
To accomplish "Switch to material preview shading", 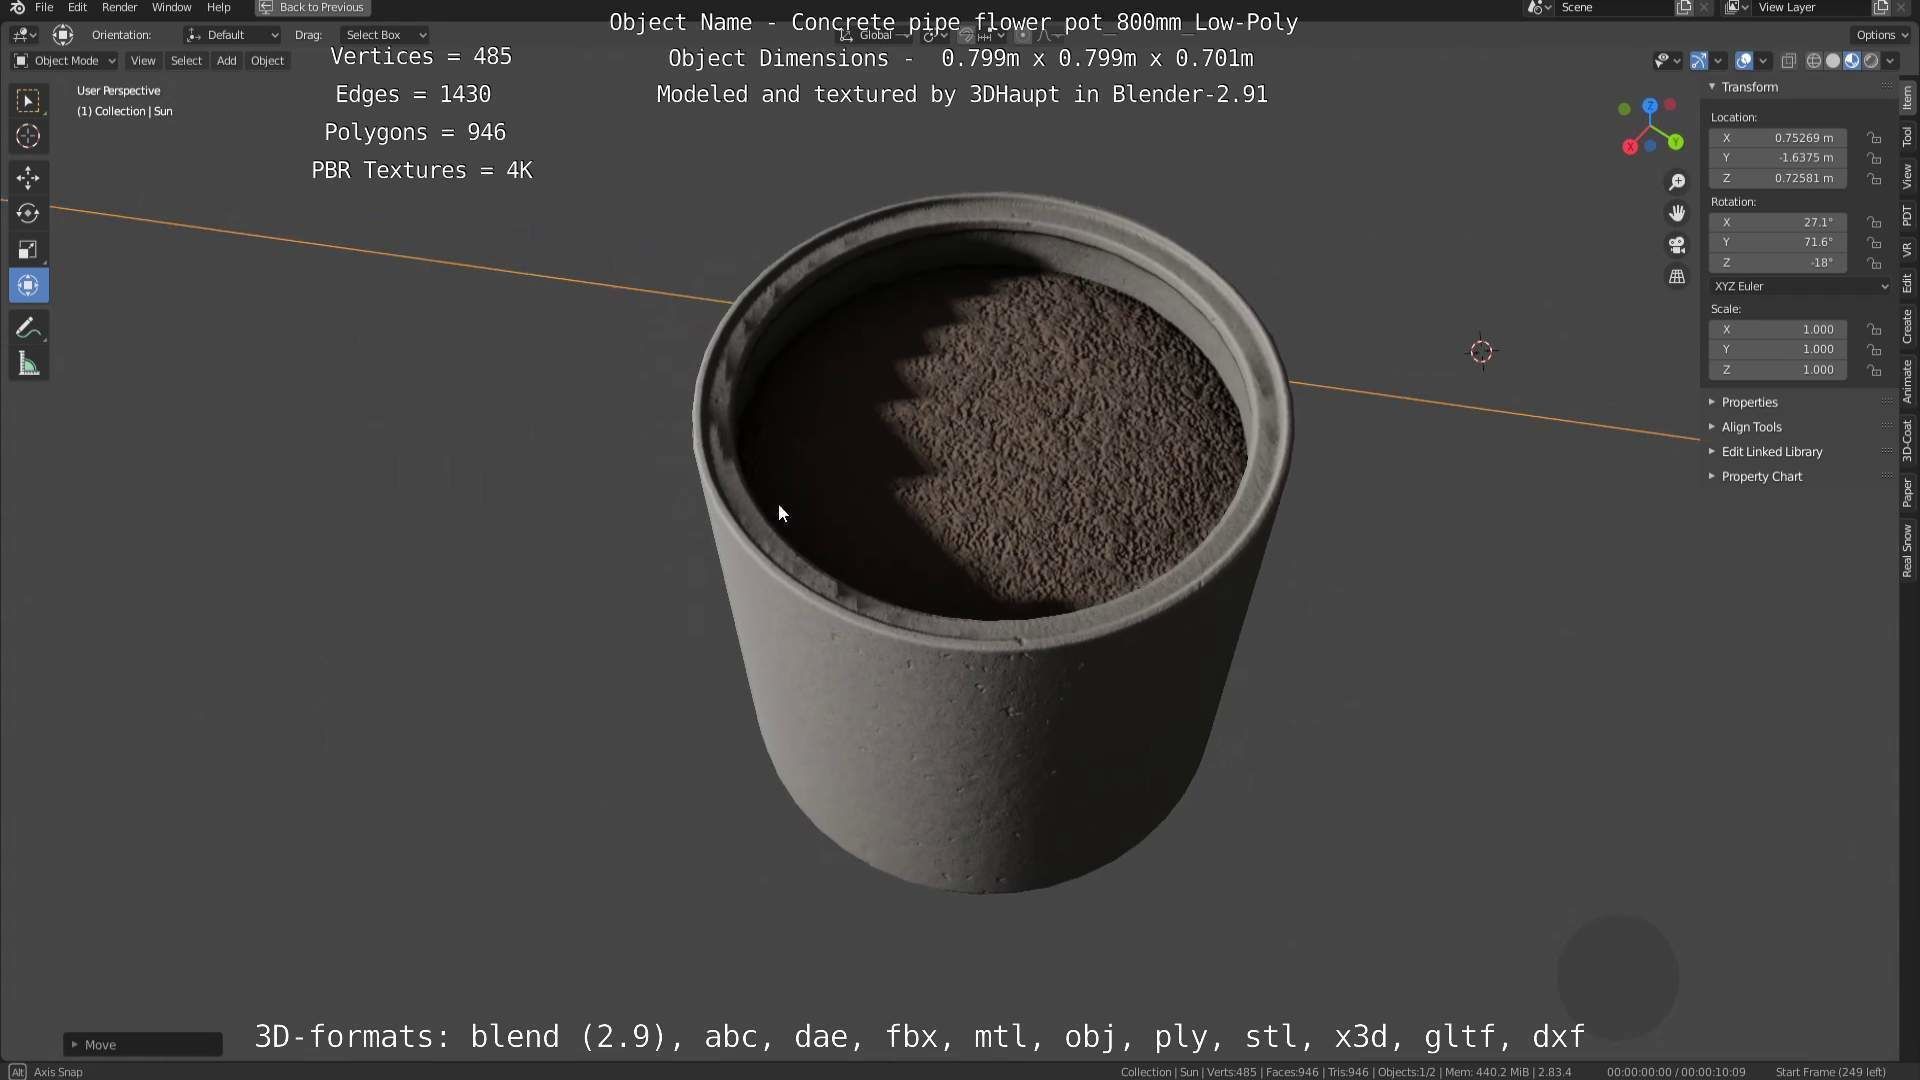I will [1851, 61].
